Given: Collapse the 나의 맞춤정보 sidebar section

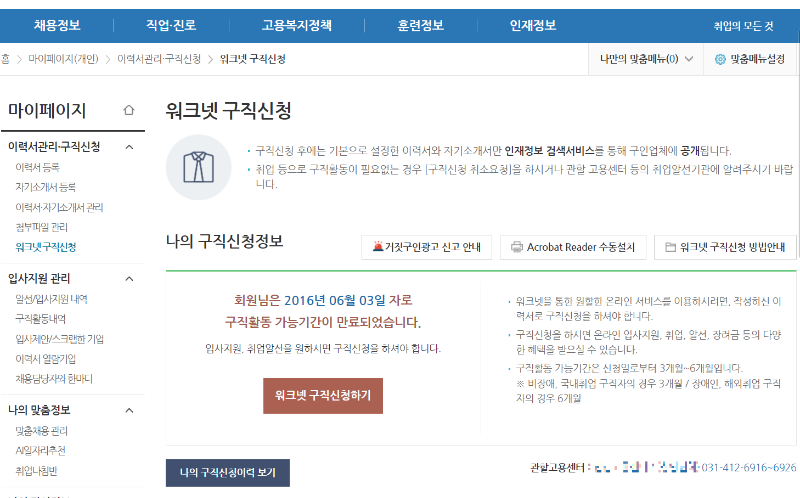Looking at the screenshot, I should point(130,411).
